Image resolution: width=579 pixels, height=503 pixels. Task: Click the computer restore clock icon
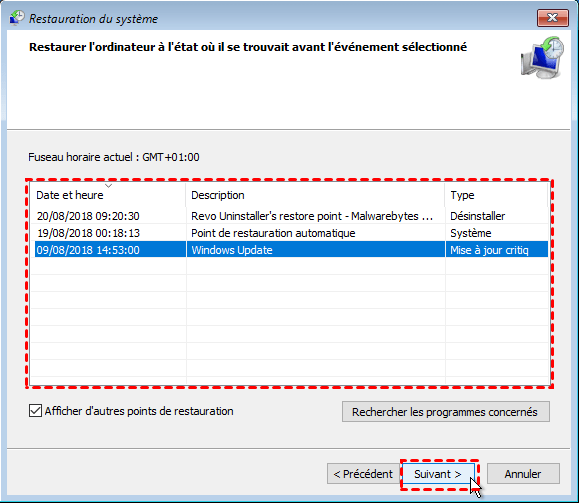pyautogui.click(x=542, y=58)
